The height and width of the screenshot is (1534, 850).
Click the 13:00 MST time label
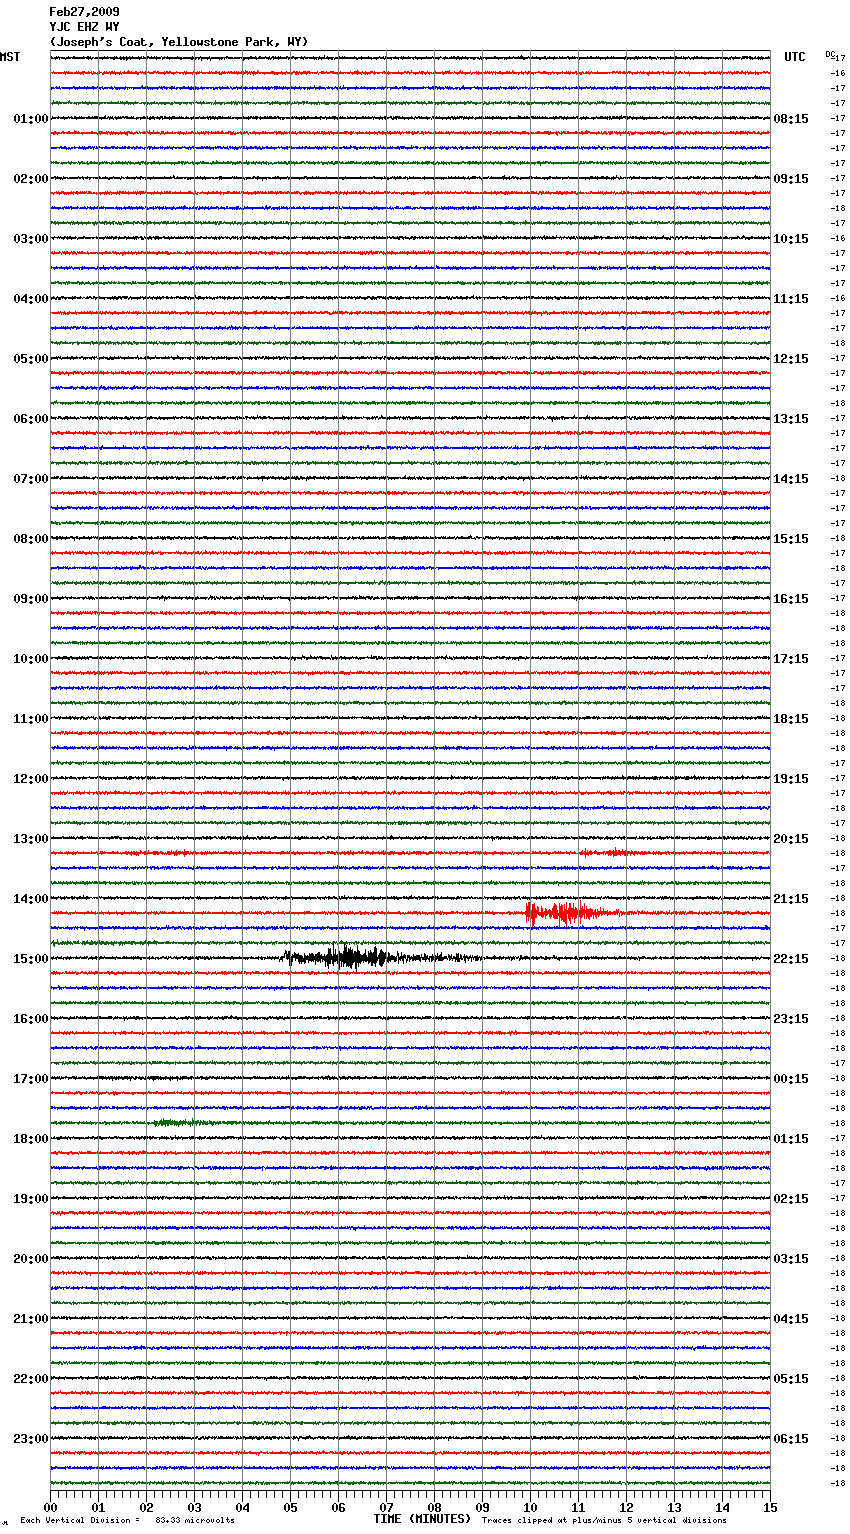(31, 839)
